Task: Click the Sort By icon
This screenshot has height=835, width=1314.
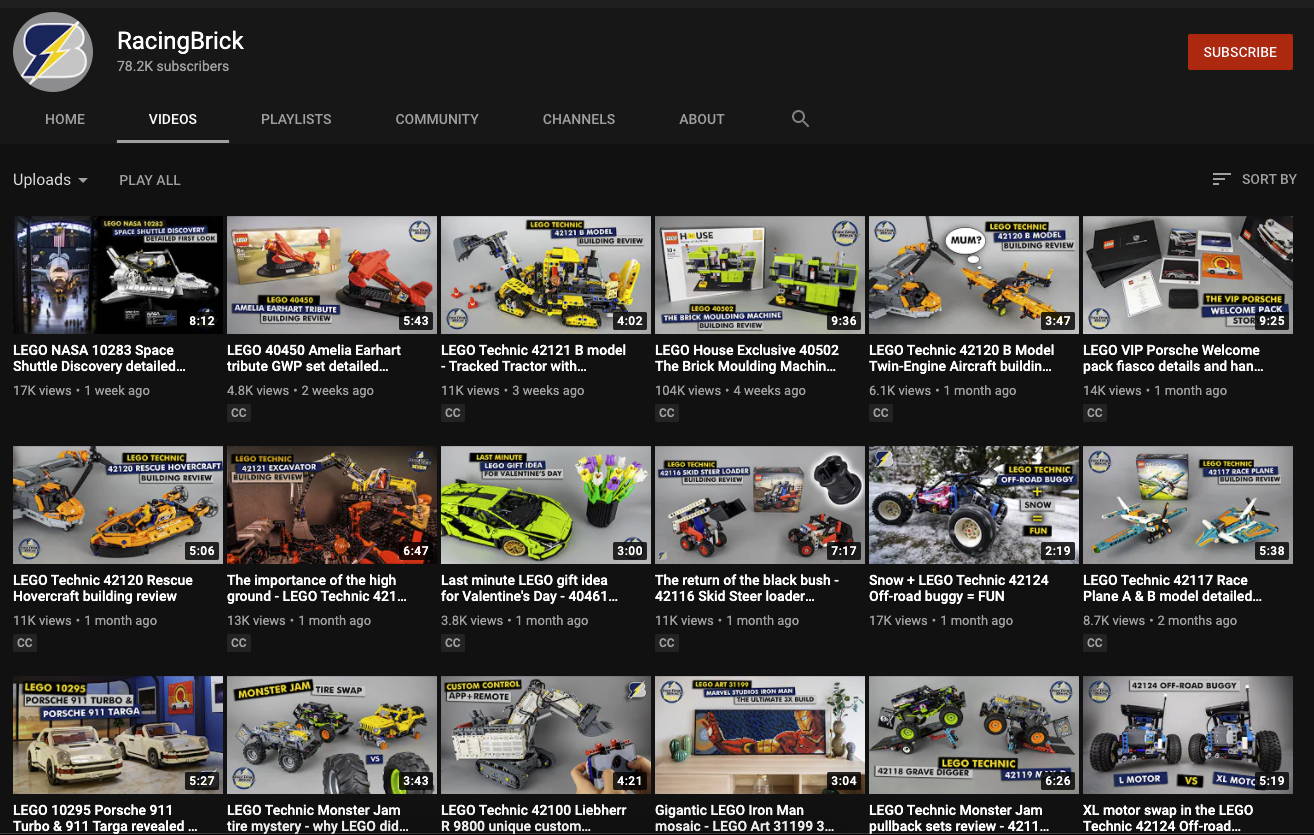Action: coord(1221,179)
